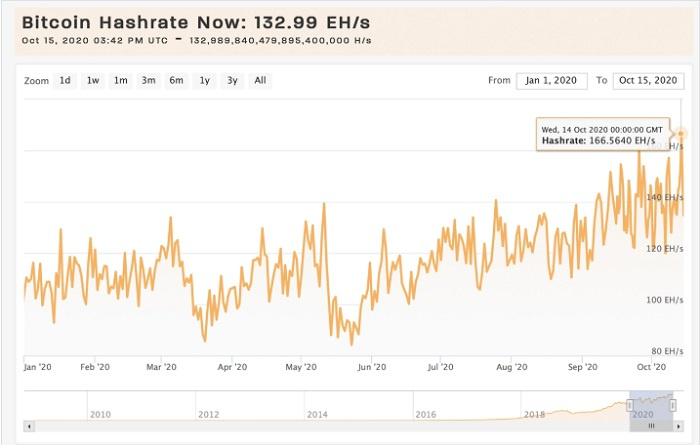700x445 pixels.
Task: Click the 2010 label in navigator
Action: click(x=100, y=415)
